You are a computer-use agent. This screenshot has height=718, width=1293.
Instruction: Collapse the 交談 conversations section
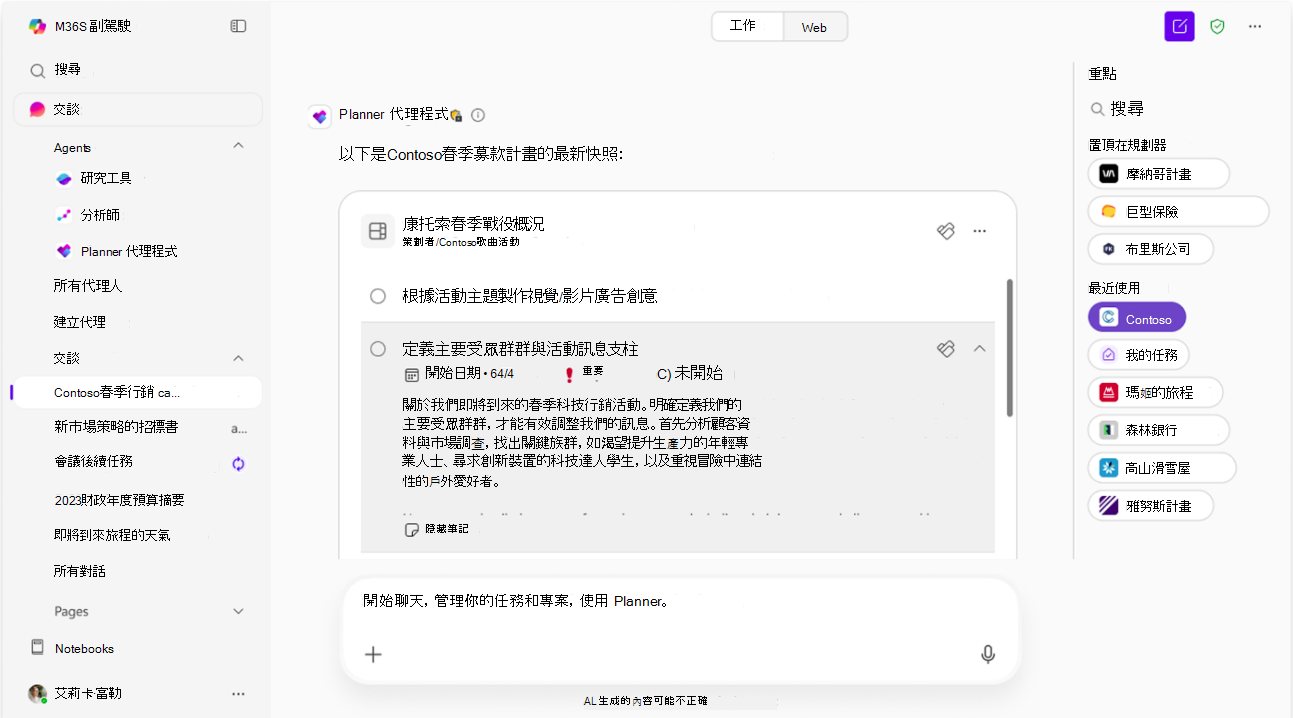click(x=238, y=357)
